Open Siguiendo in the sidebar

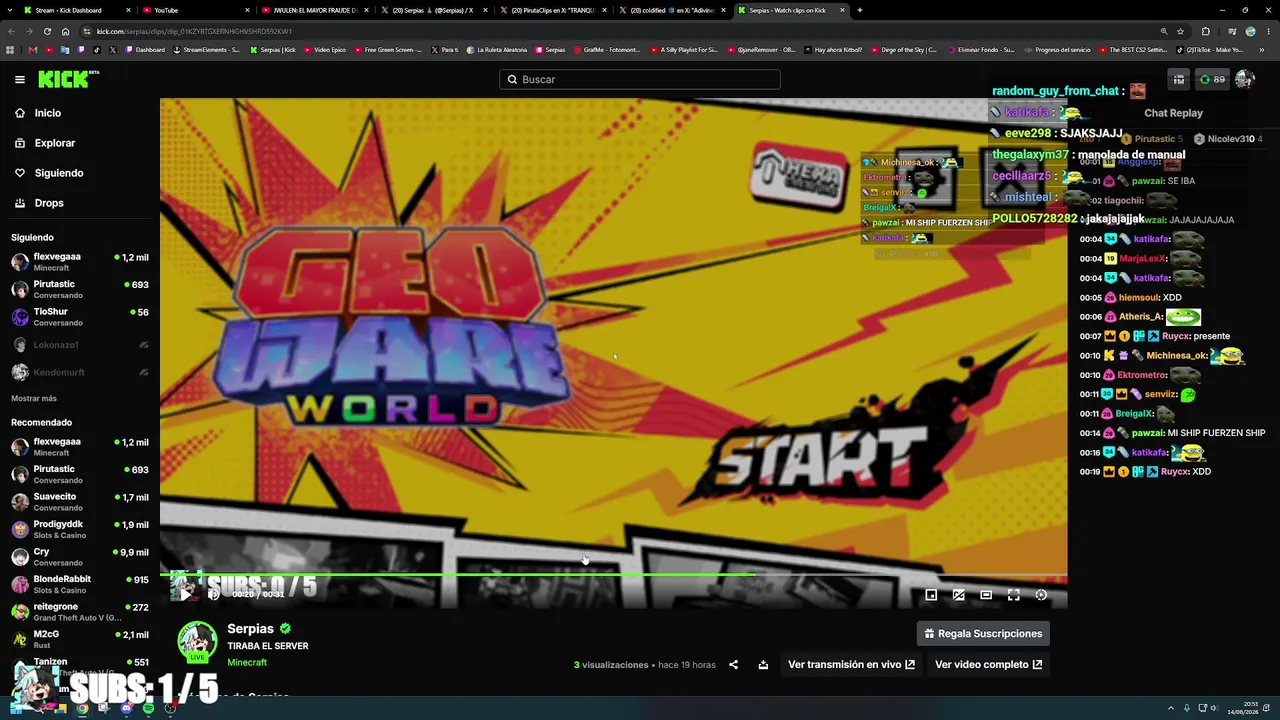tap(59, 173)
